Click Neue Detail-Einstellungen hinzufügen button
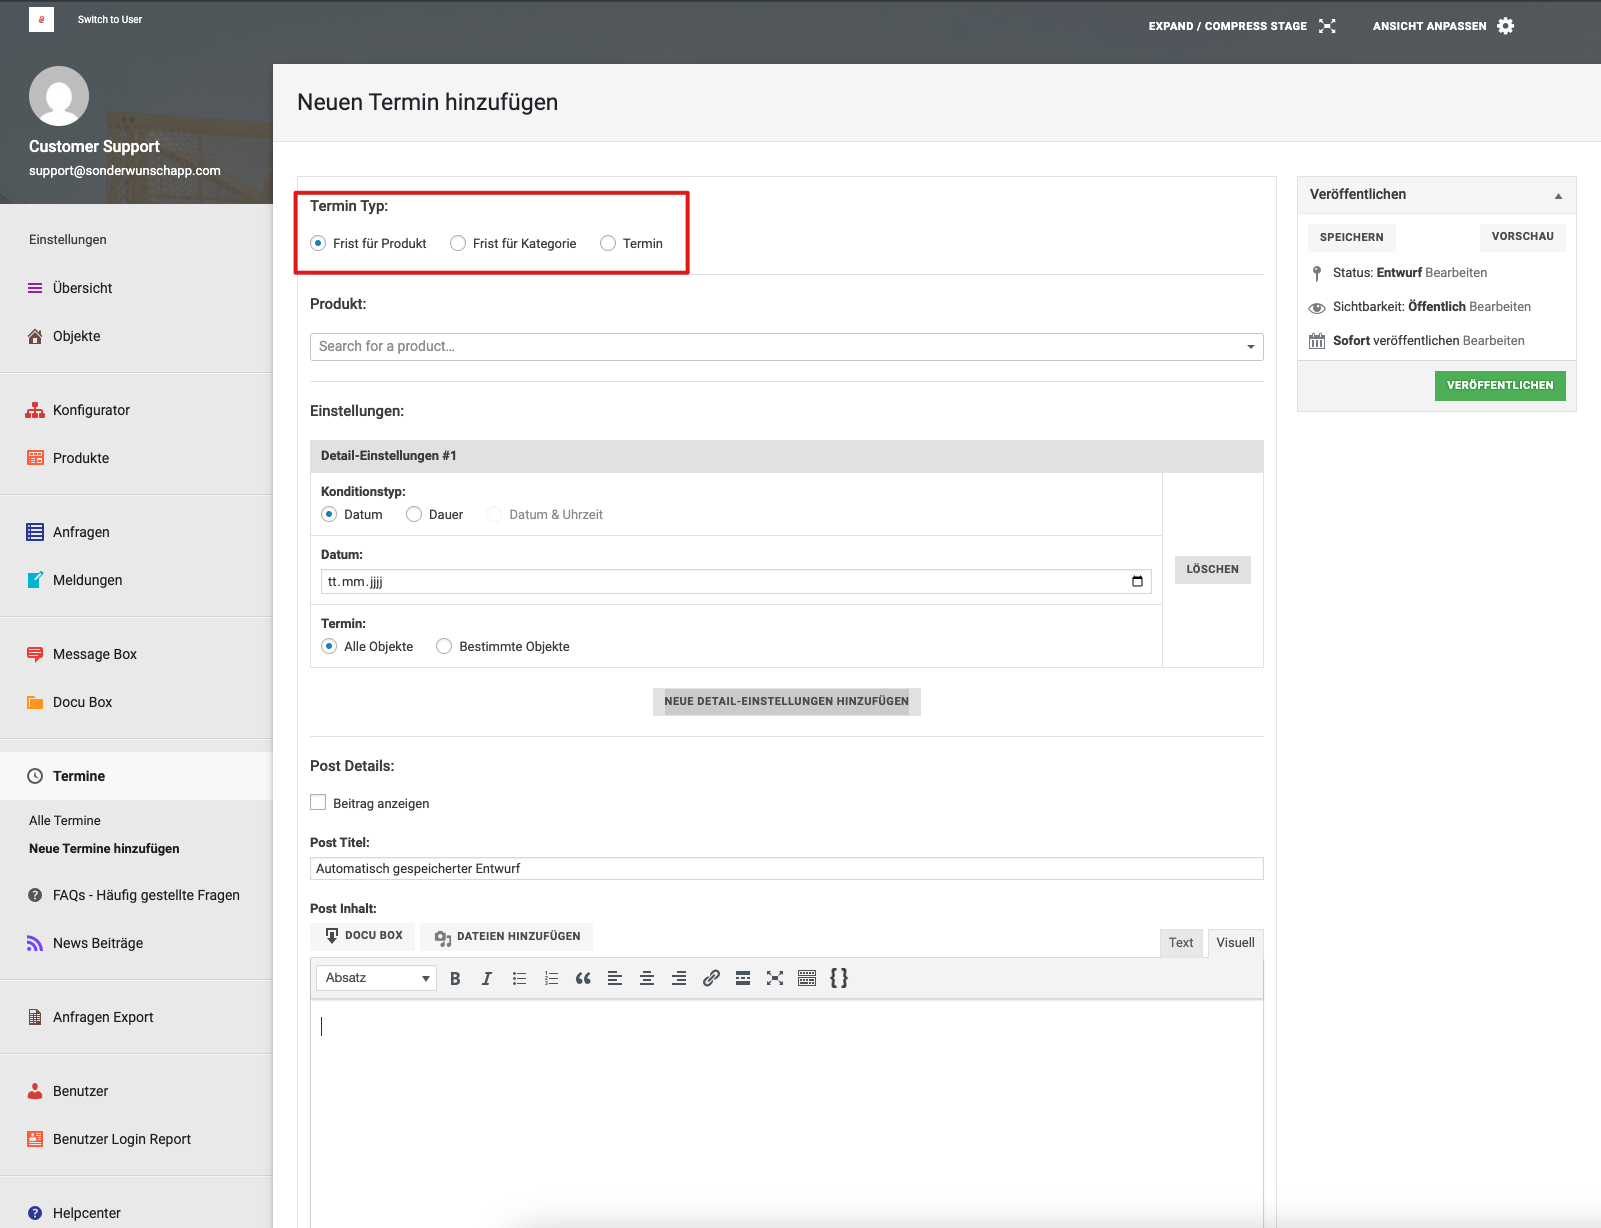 [x=787, y=701]
